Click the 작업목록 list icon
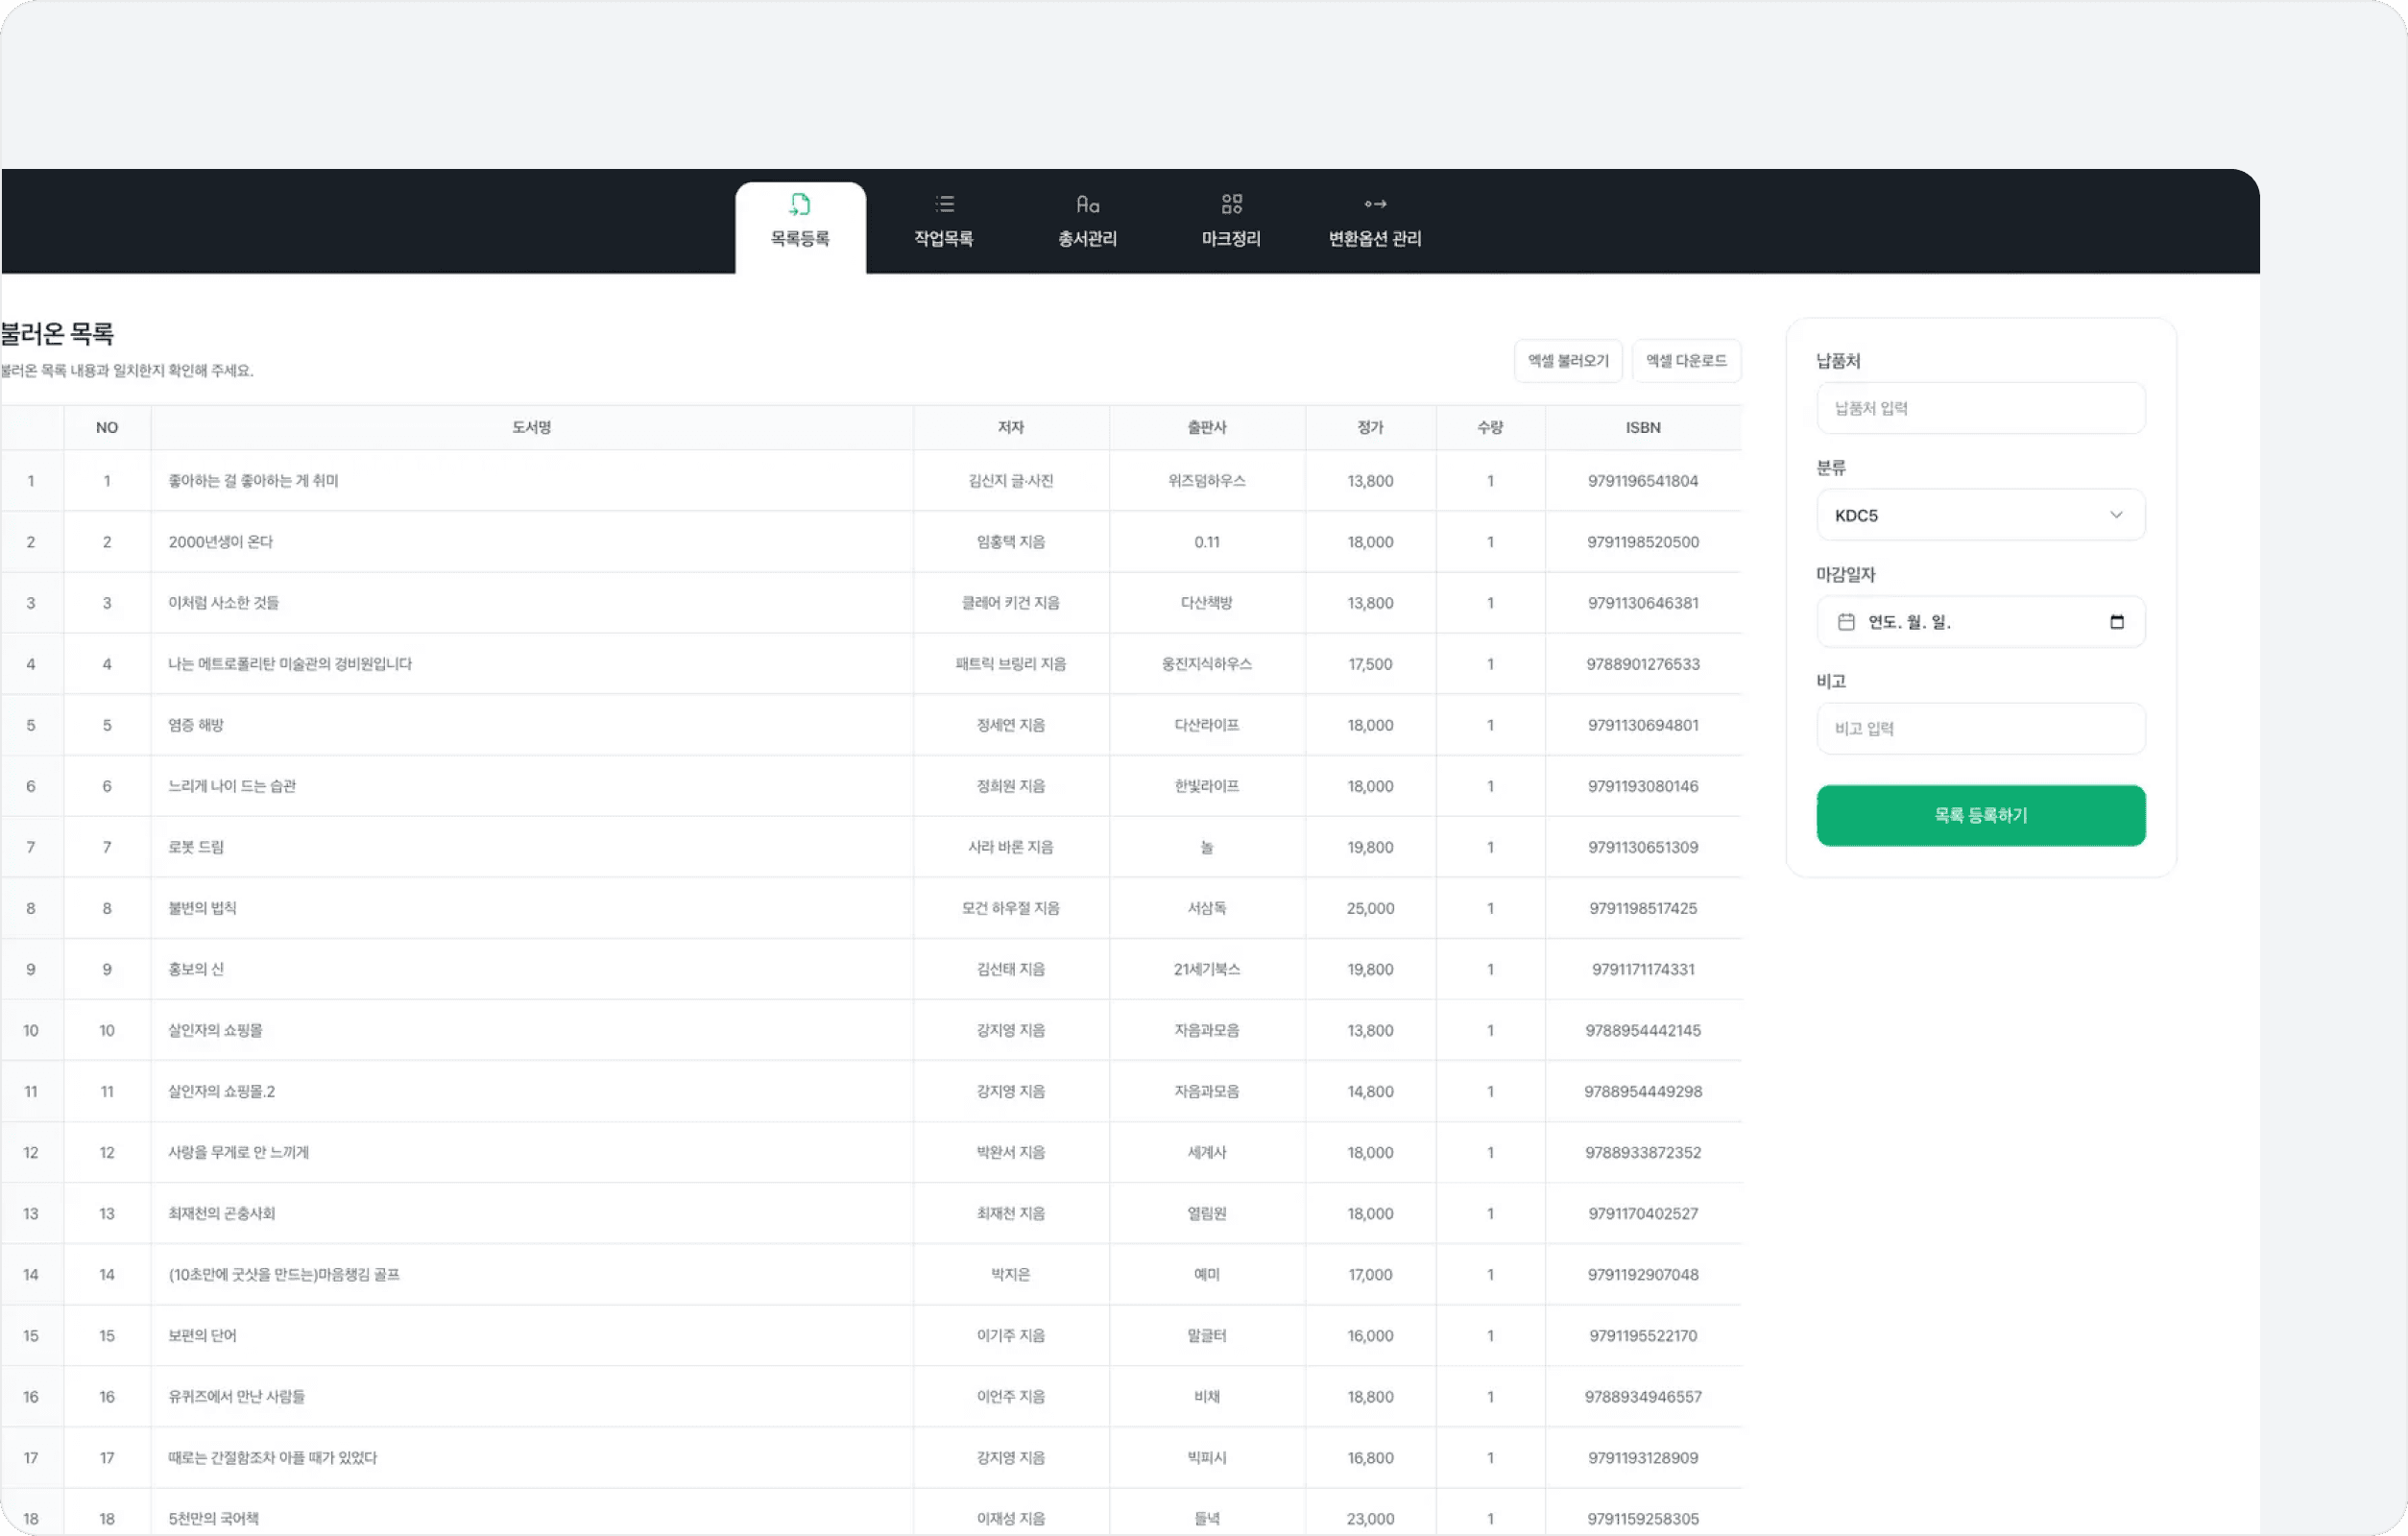The image size is (2408, 1536). (944, 204)
